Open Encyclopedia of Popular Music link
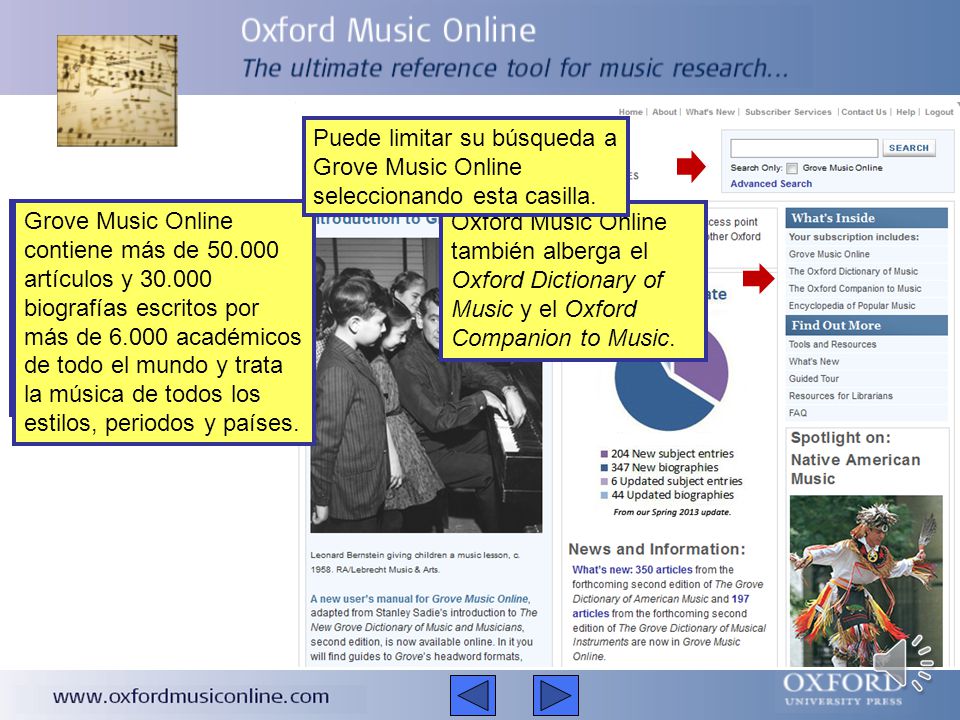Viewport: 960px width, 720px height. [852, 306]
